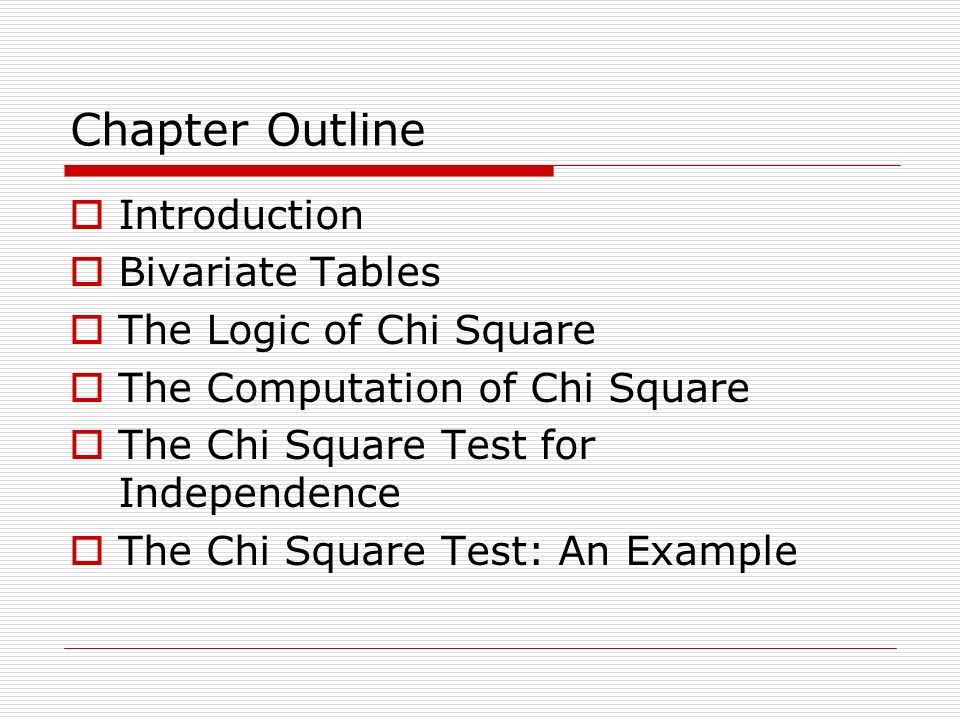
Task: Select The Logic of Chi Square line
Action: point(356,331)
